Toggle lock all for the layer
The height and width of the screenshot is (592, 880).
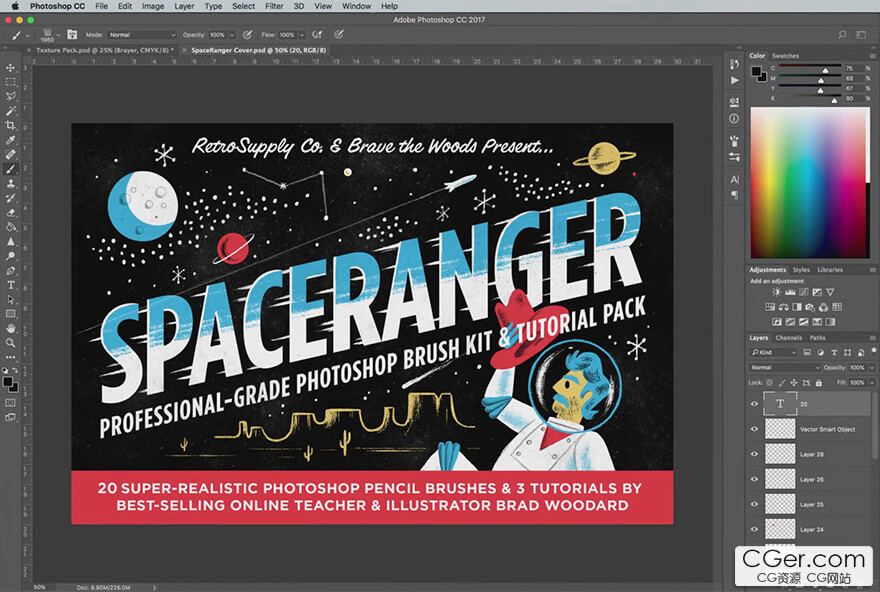819,383
